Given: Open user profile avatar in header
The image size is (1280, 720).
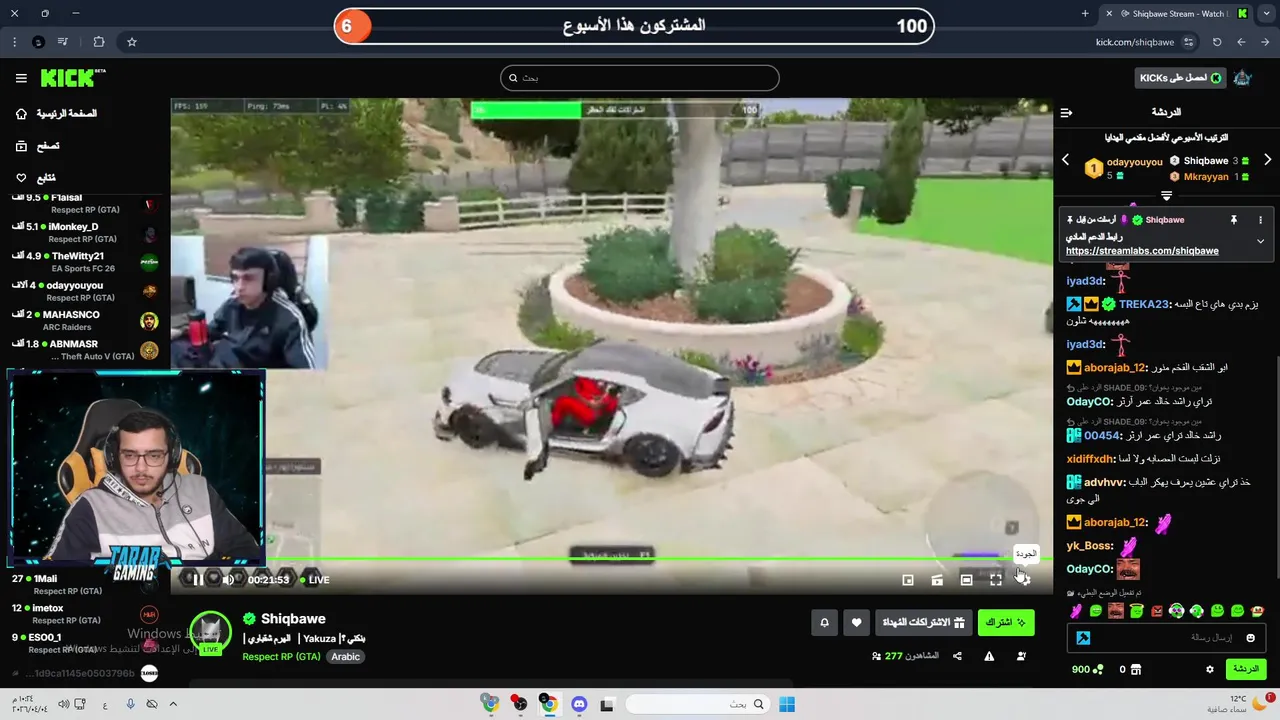Looking at the screenshot, I should point(1243,78).
